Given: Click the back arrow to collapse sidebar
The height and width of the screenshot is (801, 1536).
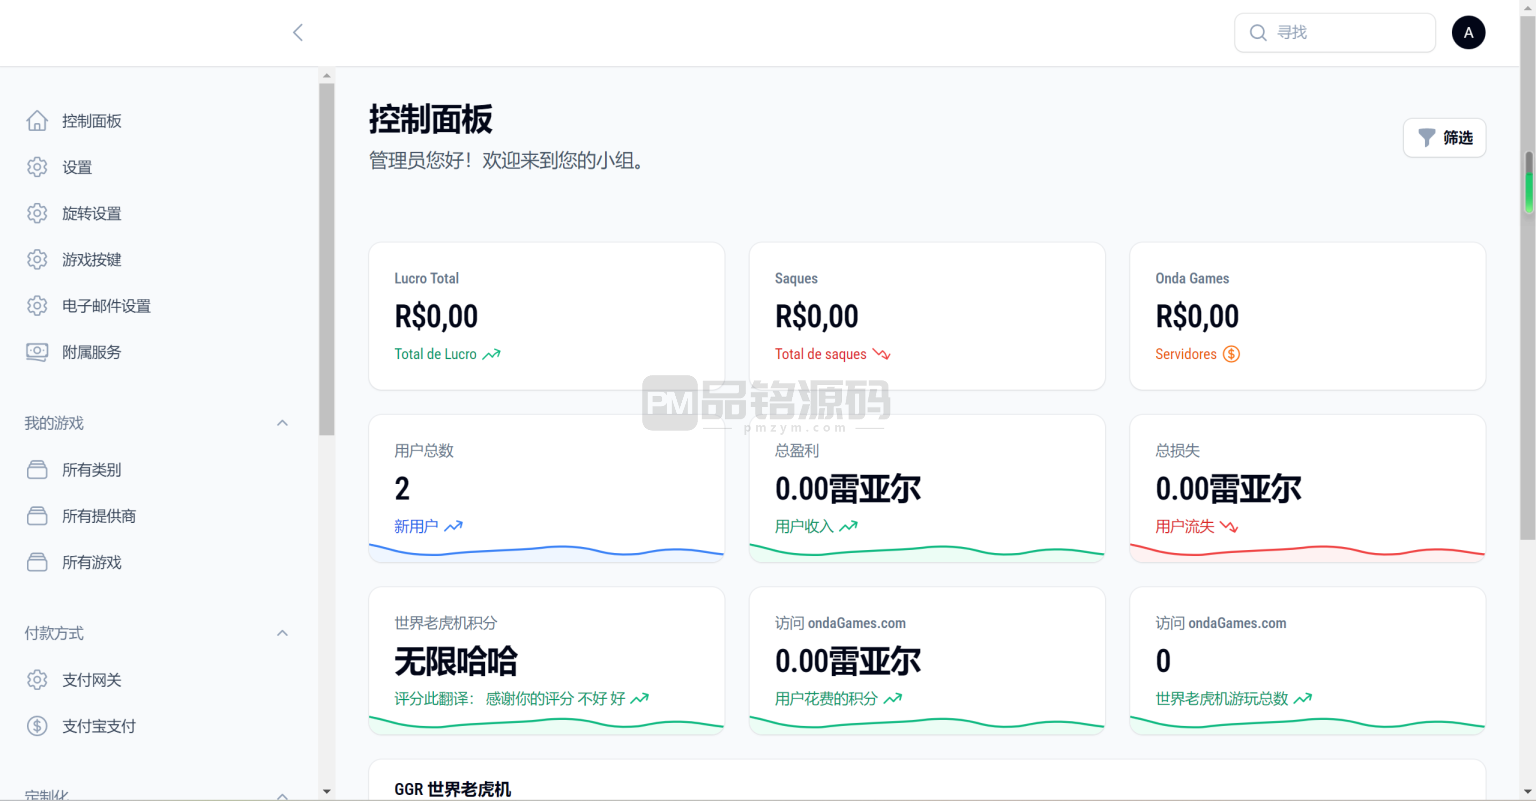Looking at the screenshot, I should click(298, 33).
